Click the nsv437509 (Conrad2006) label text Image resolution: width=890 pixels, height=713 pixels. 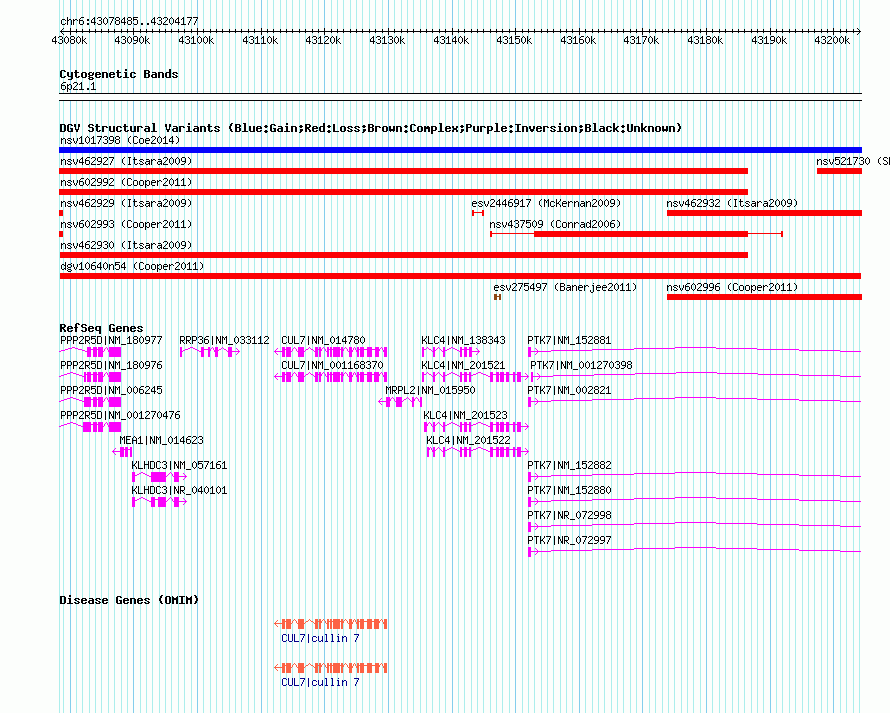pyautogui.click(x=555, y=224)
